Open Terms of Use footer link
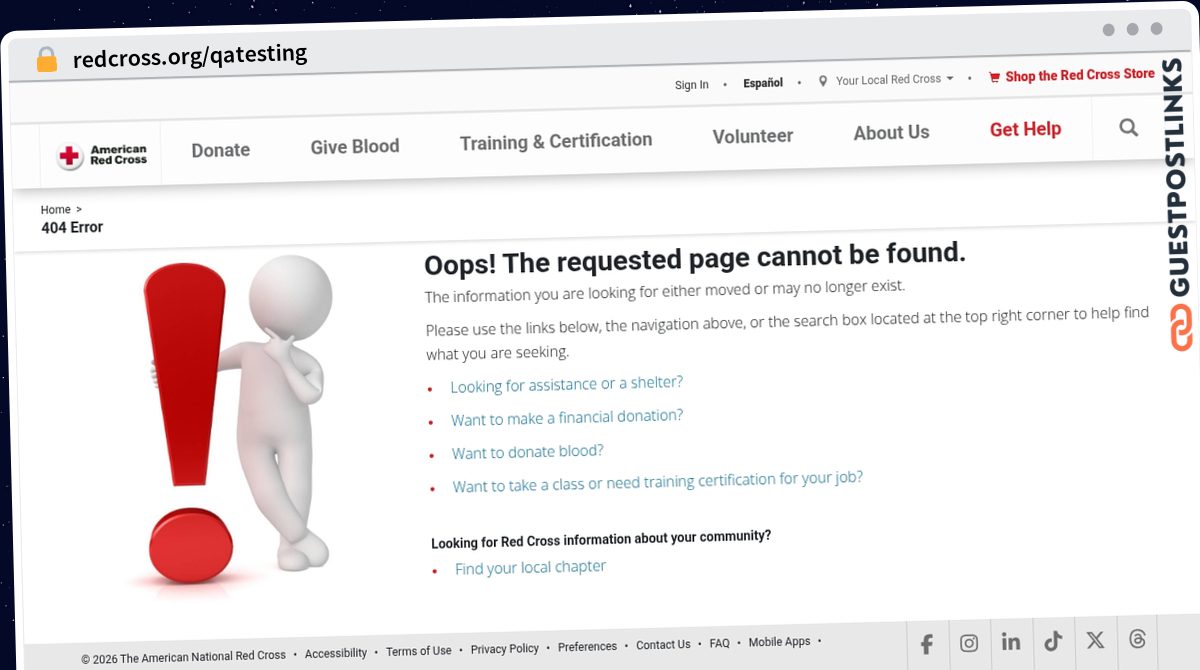Screen dimensions: 1200x670 click(419, 651)
